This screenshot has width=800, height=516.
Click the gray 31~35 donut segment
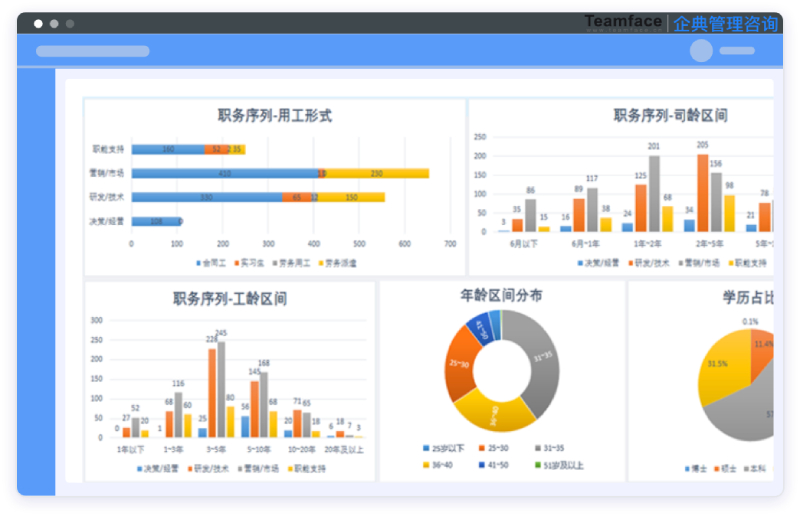pyautogui.click(x=542, y=360)
